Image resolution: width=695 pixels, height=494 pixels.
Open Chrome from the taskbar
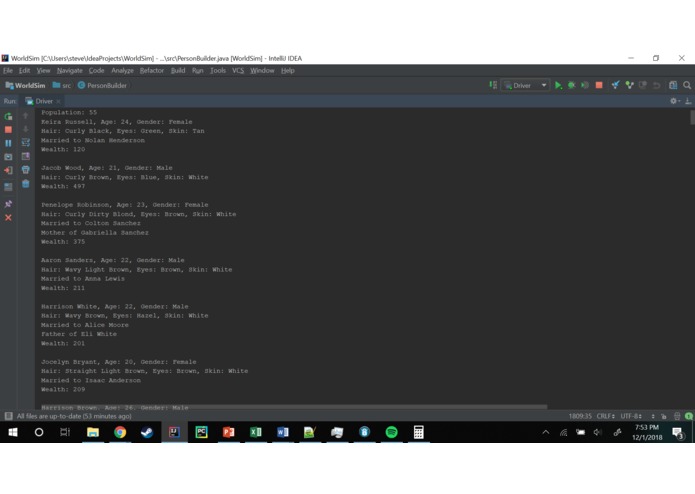tap(120, 432)
